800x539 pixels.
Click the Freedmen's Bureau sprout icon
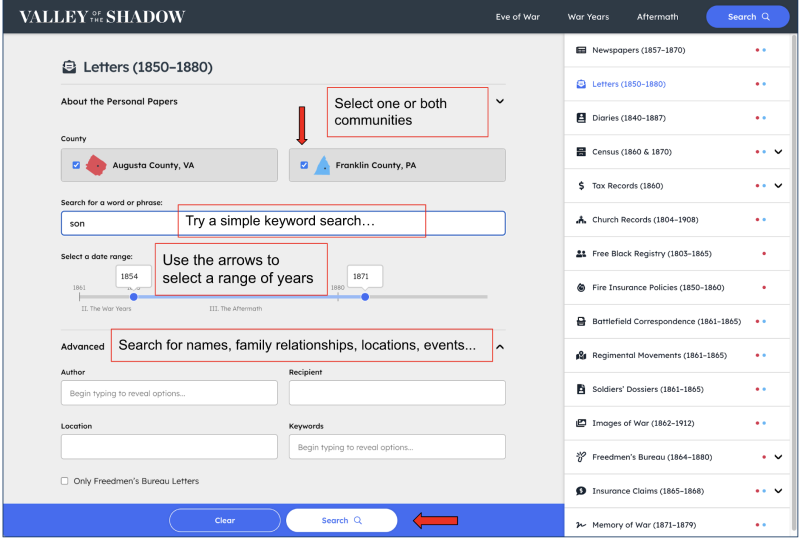581,457
